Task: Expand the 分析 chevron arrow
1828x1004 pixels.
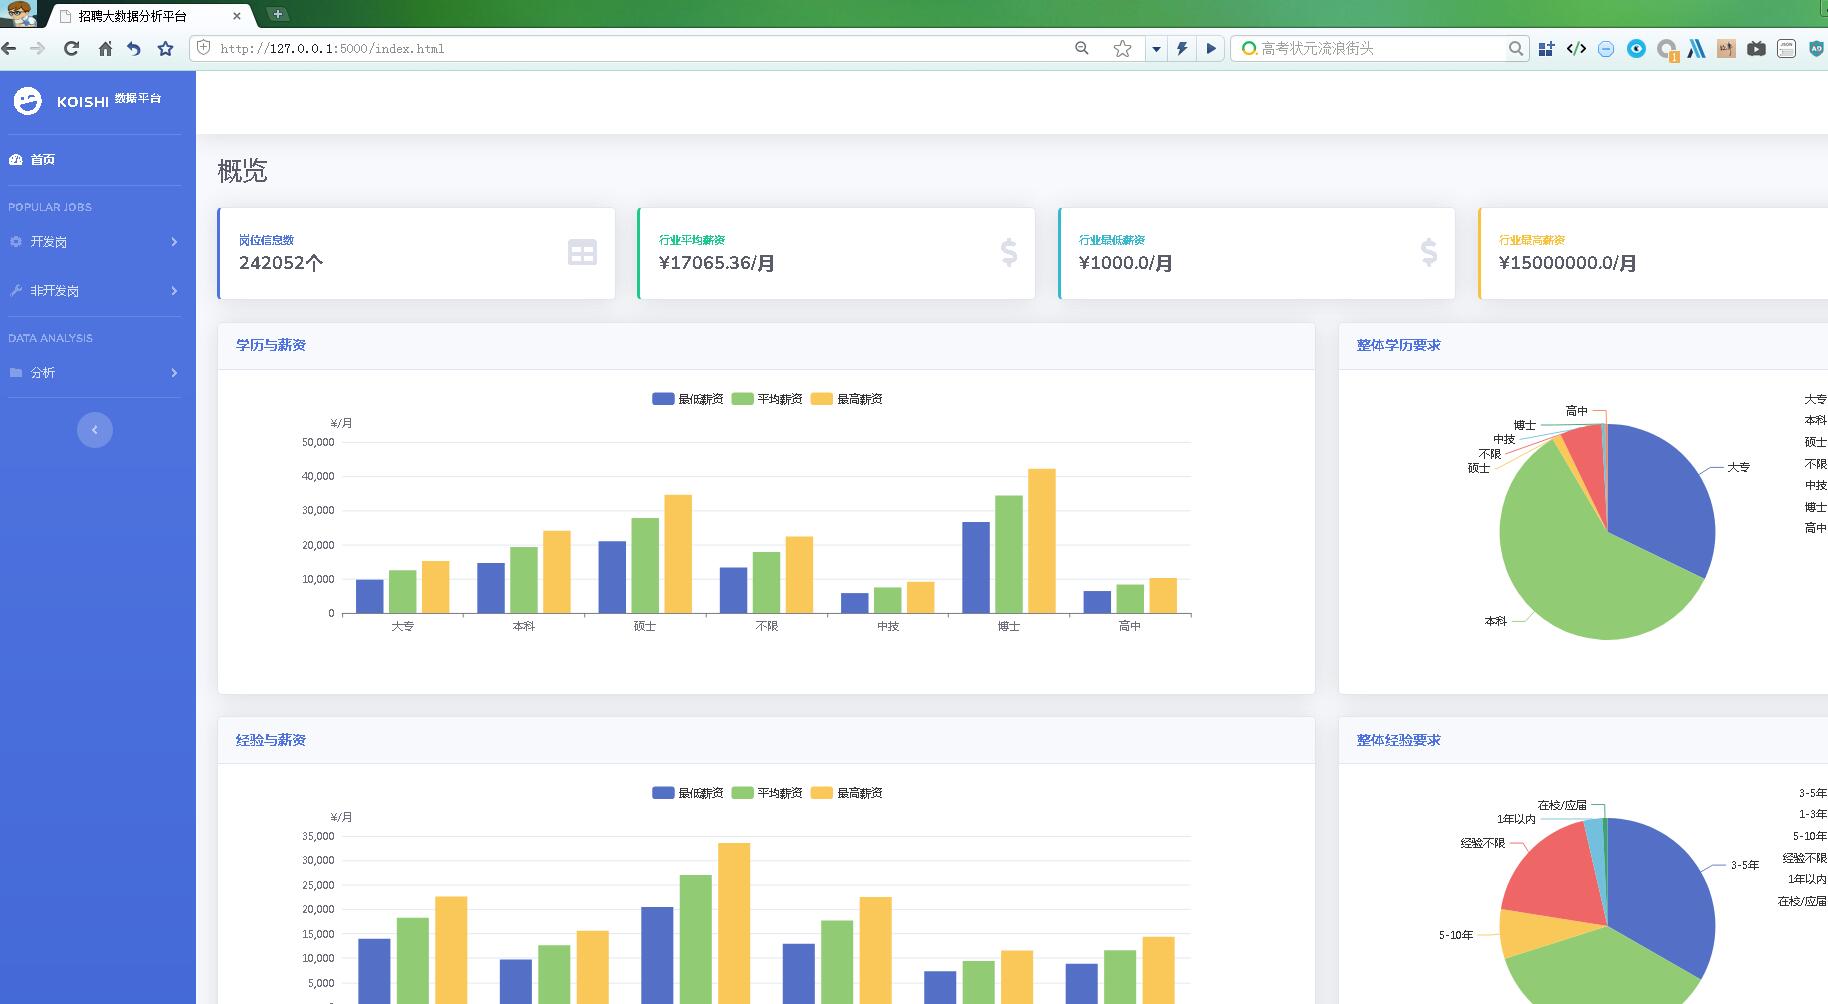Action: [174, 373]
